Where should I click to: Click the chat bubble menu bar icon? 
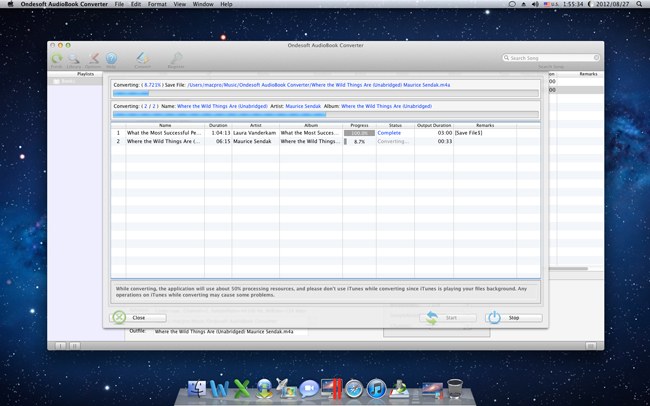(x=512, y=4)
